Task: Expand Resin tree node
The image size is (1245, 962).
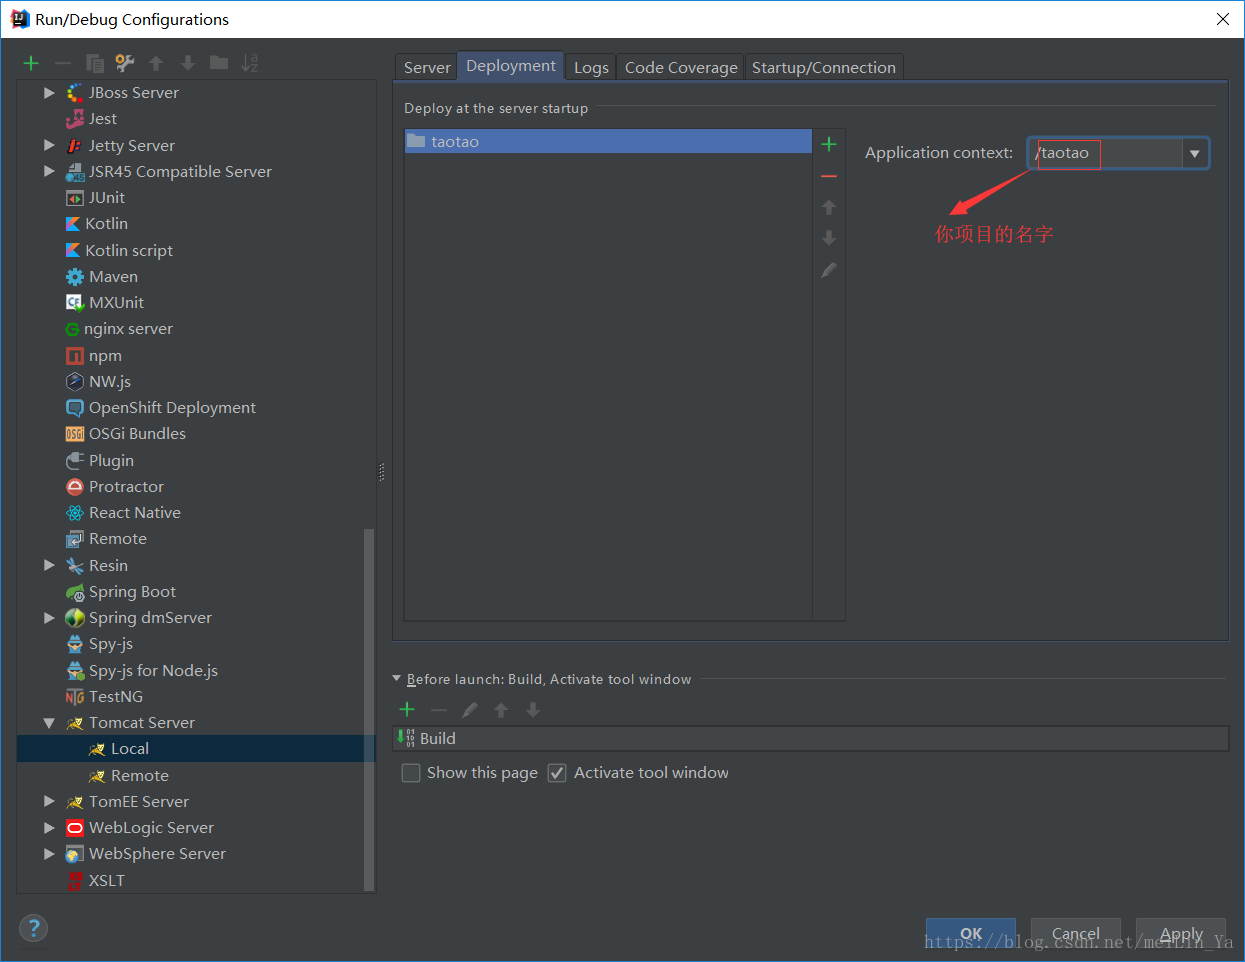Action: tap(49, 565)
